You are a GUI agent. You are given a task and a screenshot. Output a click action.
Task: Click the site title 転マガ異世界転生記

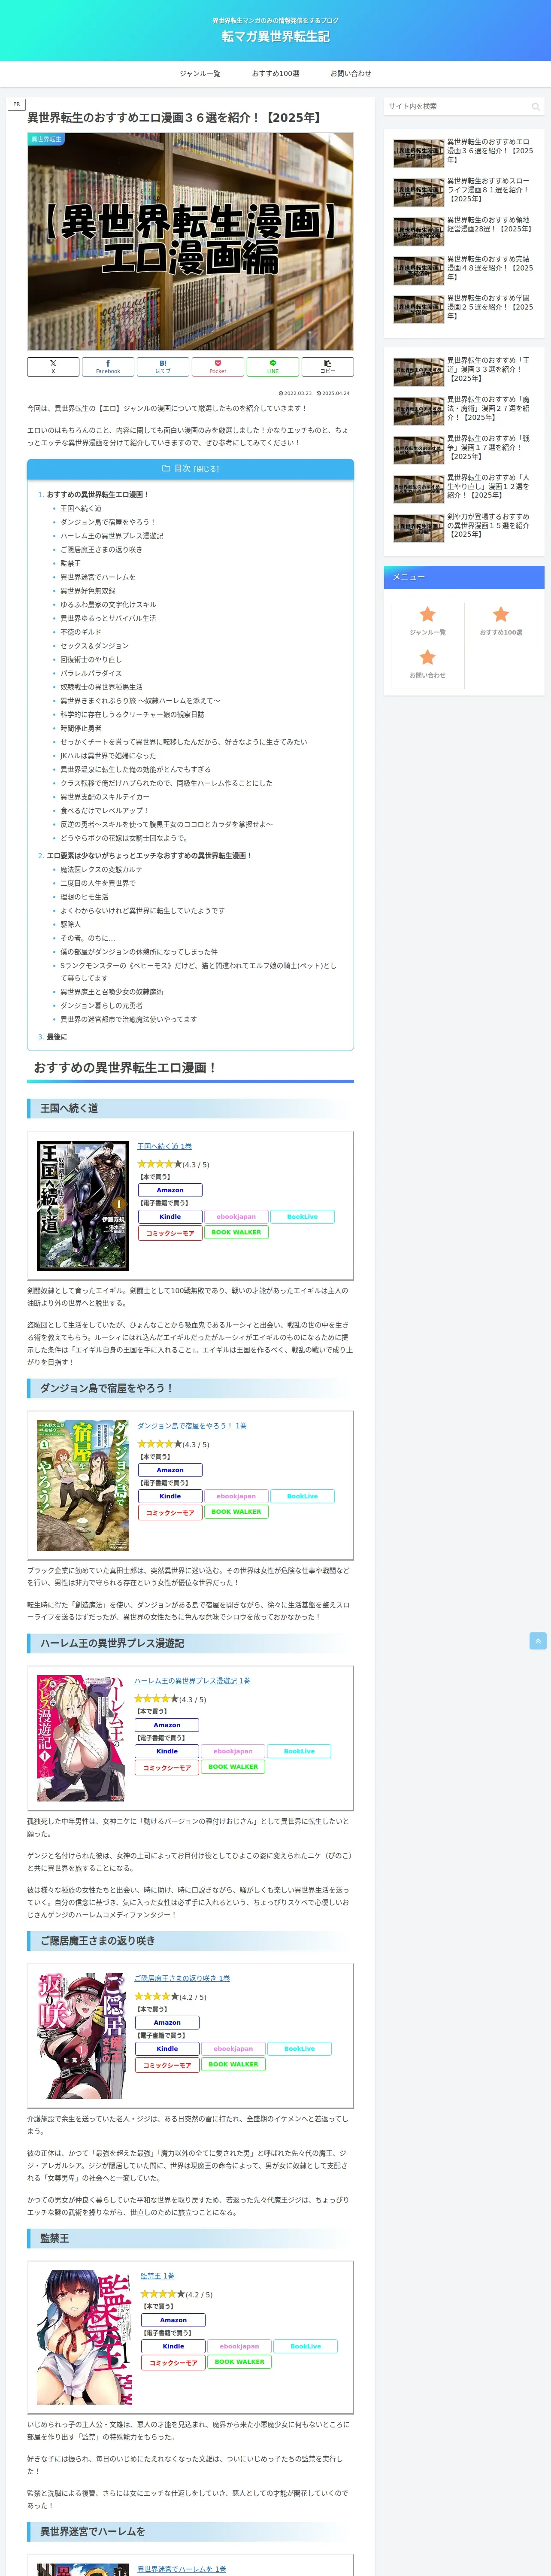tap(275, 37)
